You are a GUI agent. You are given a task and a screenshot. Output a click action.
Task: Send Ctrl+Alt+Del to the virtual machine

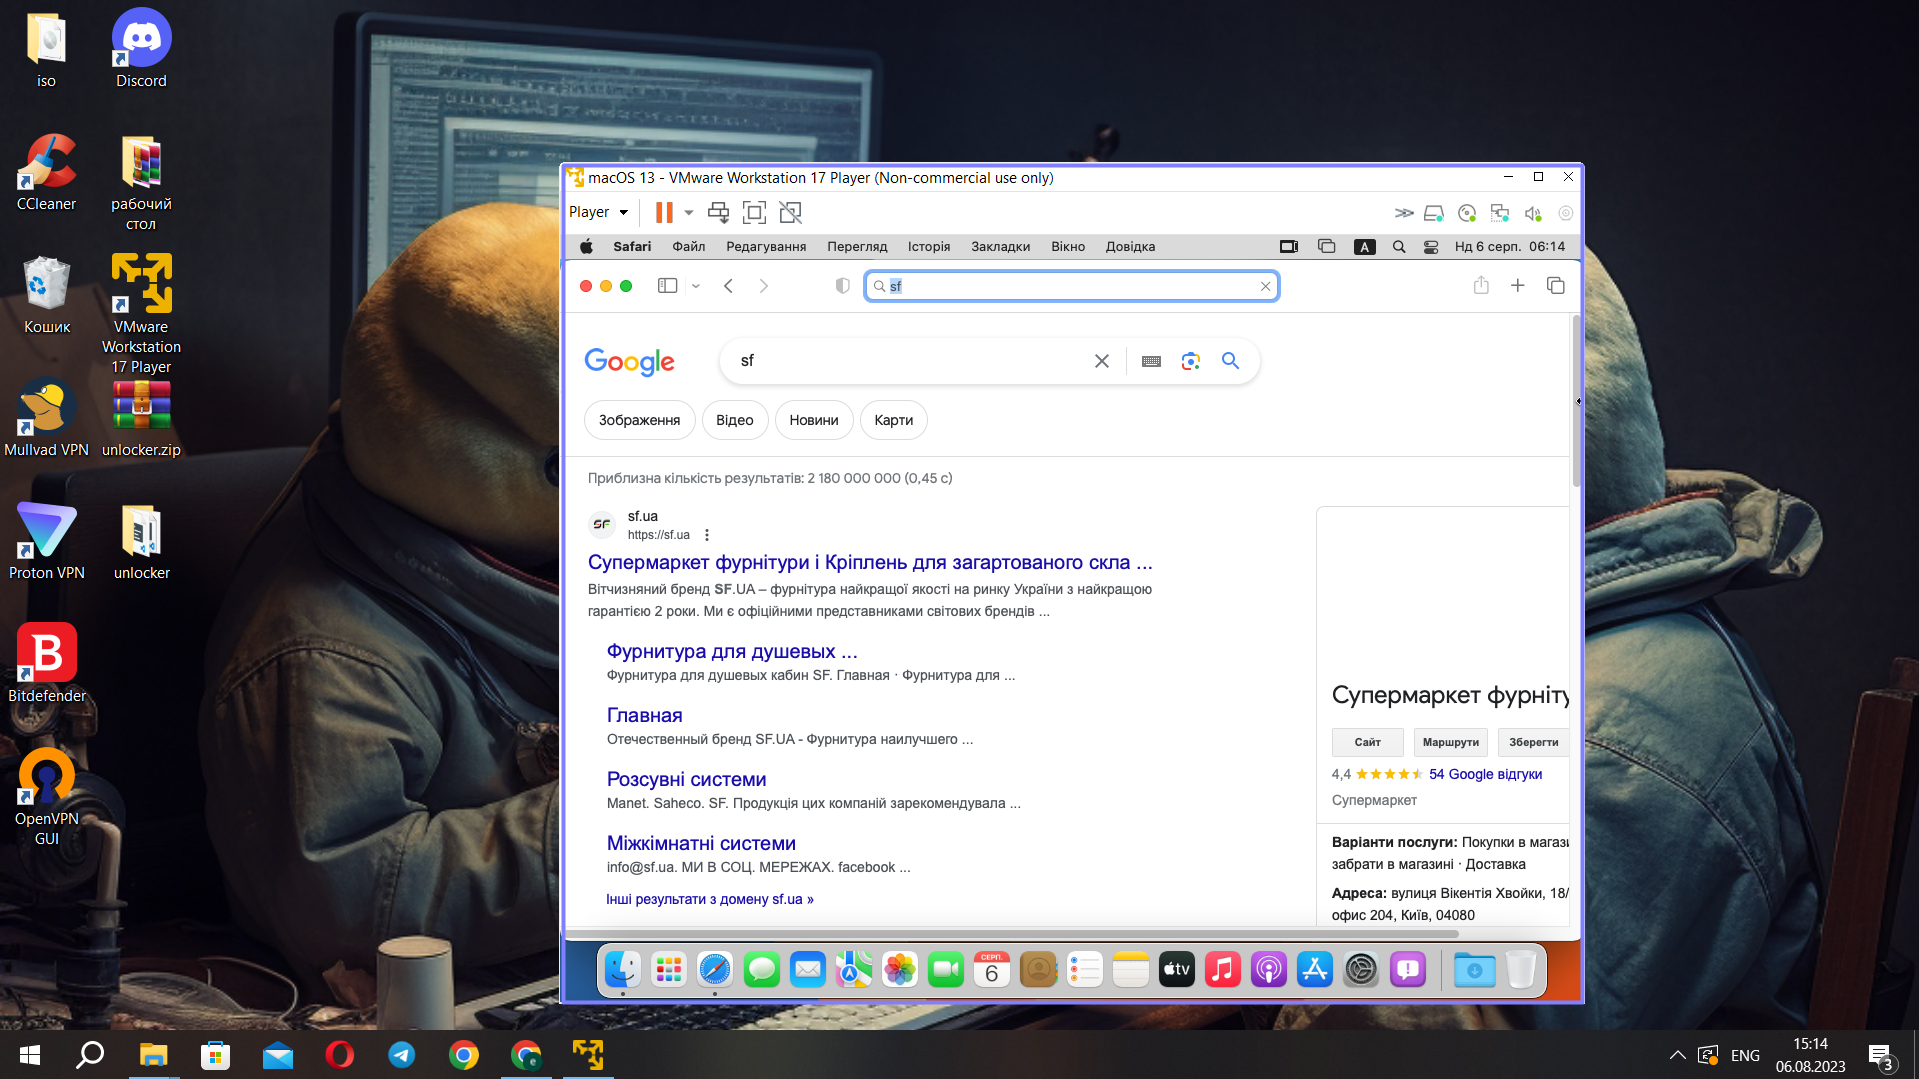(x=718, y=212)
